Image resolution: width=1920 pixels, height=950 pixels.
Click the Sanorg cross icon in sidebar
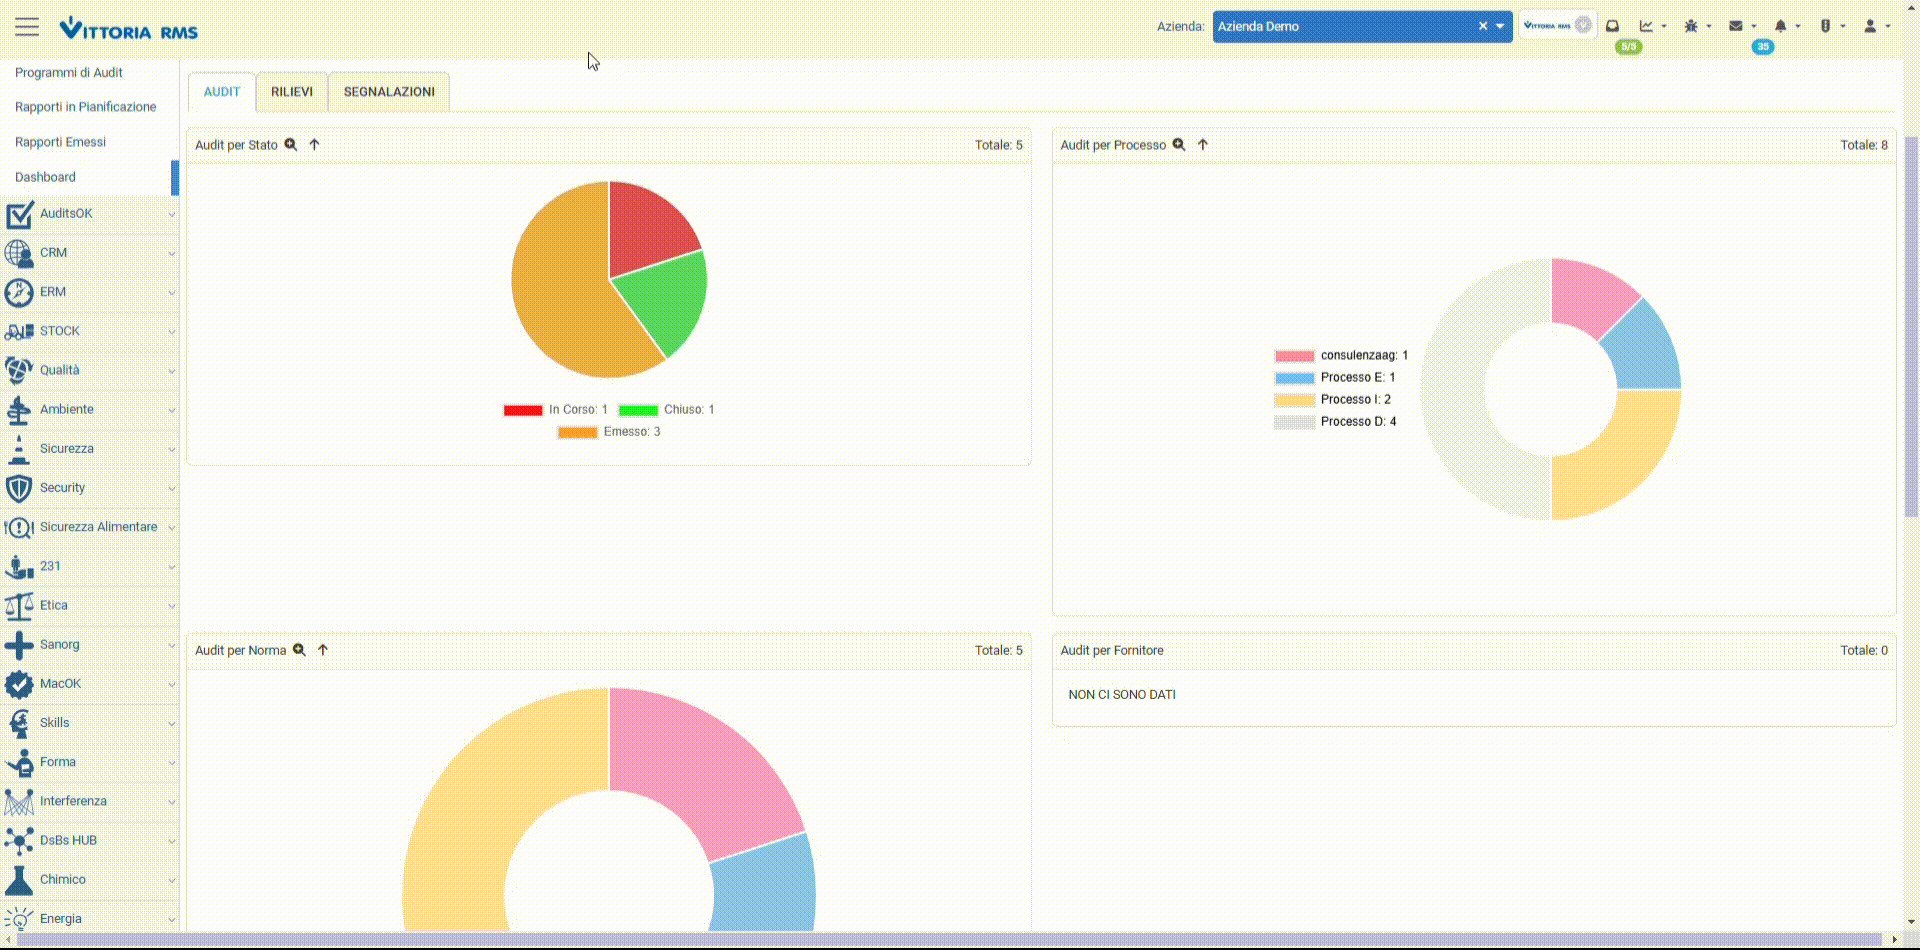19,645
